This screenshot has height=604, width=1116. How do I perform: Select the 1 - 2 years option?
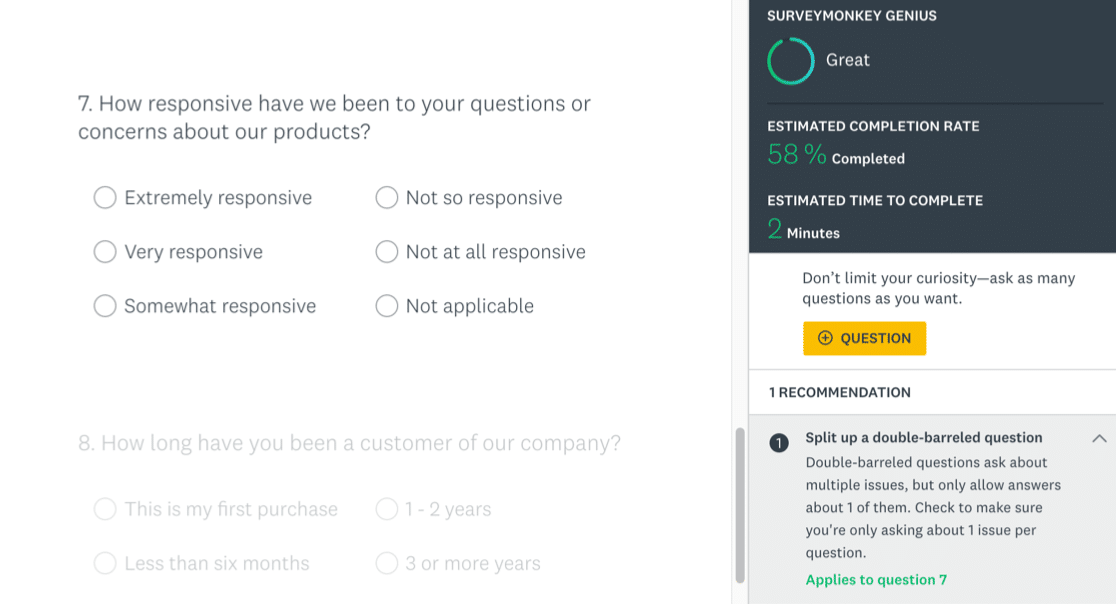coord(387,510)
